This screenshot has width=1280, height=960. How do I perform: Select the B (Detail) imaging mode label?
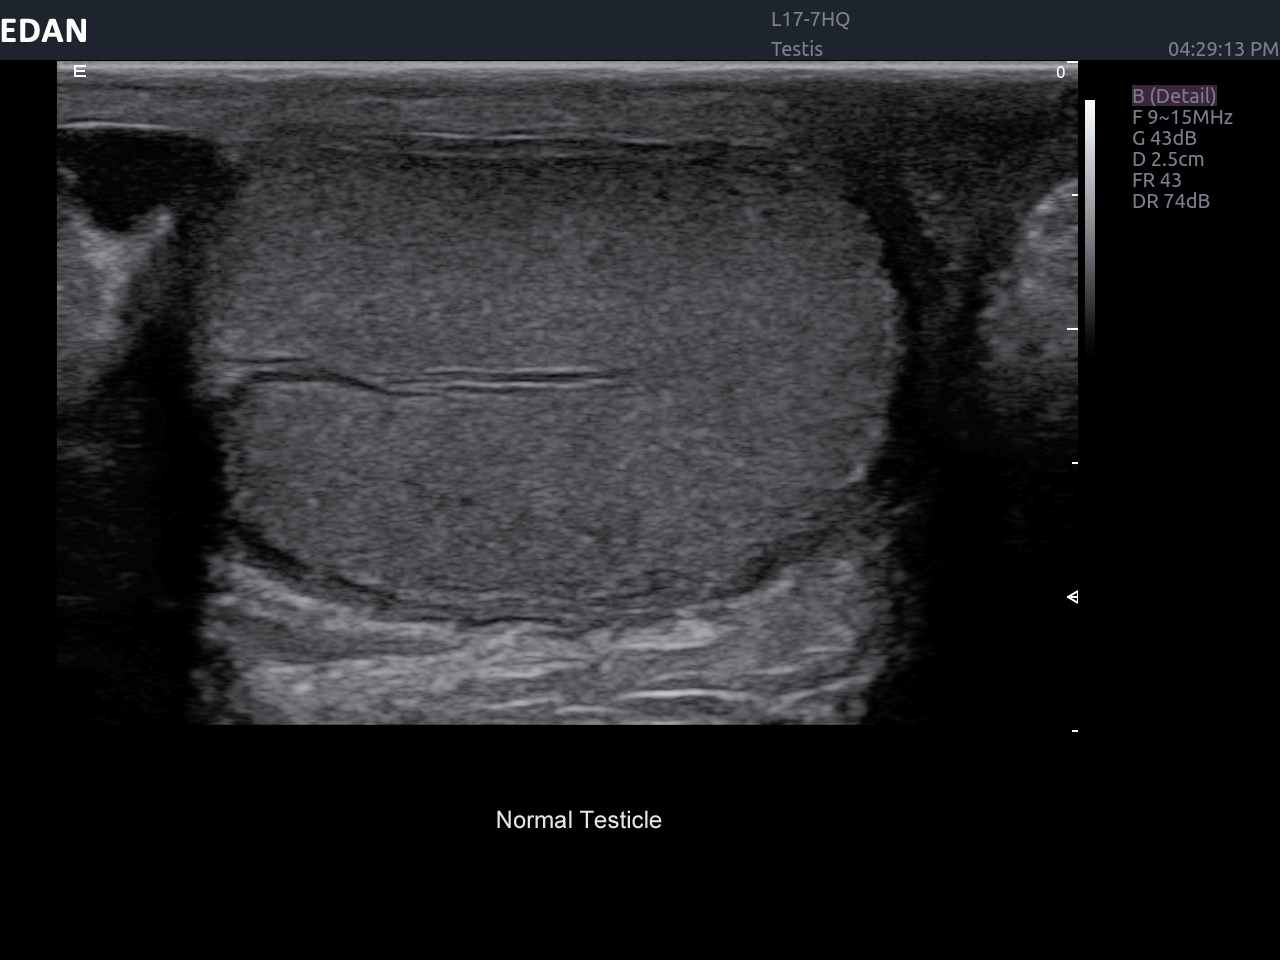(1174, 96)
